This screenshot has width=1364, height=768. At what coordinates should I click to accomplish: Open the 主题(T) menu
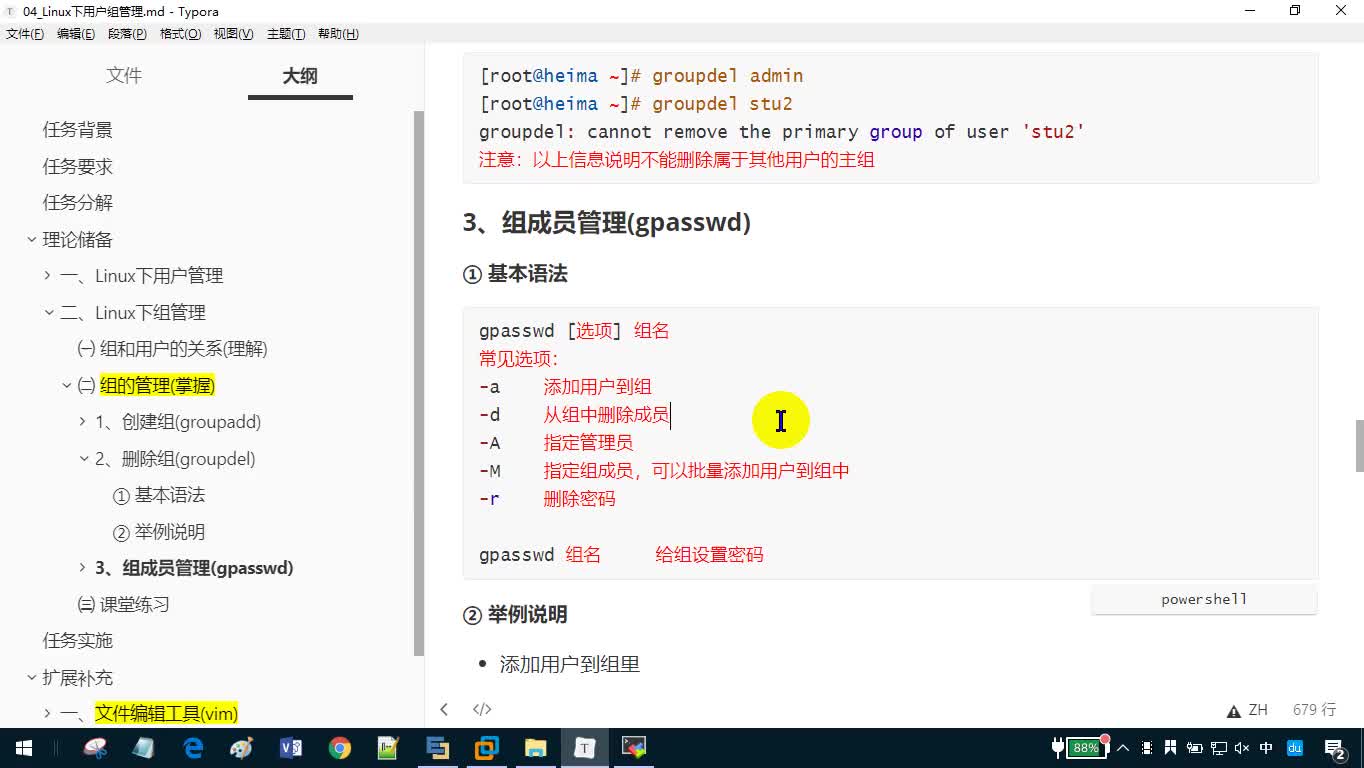click(286, 34)
